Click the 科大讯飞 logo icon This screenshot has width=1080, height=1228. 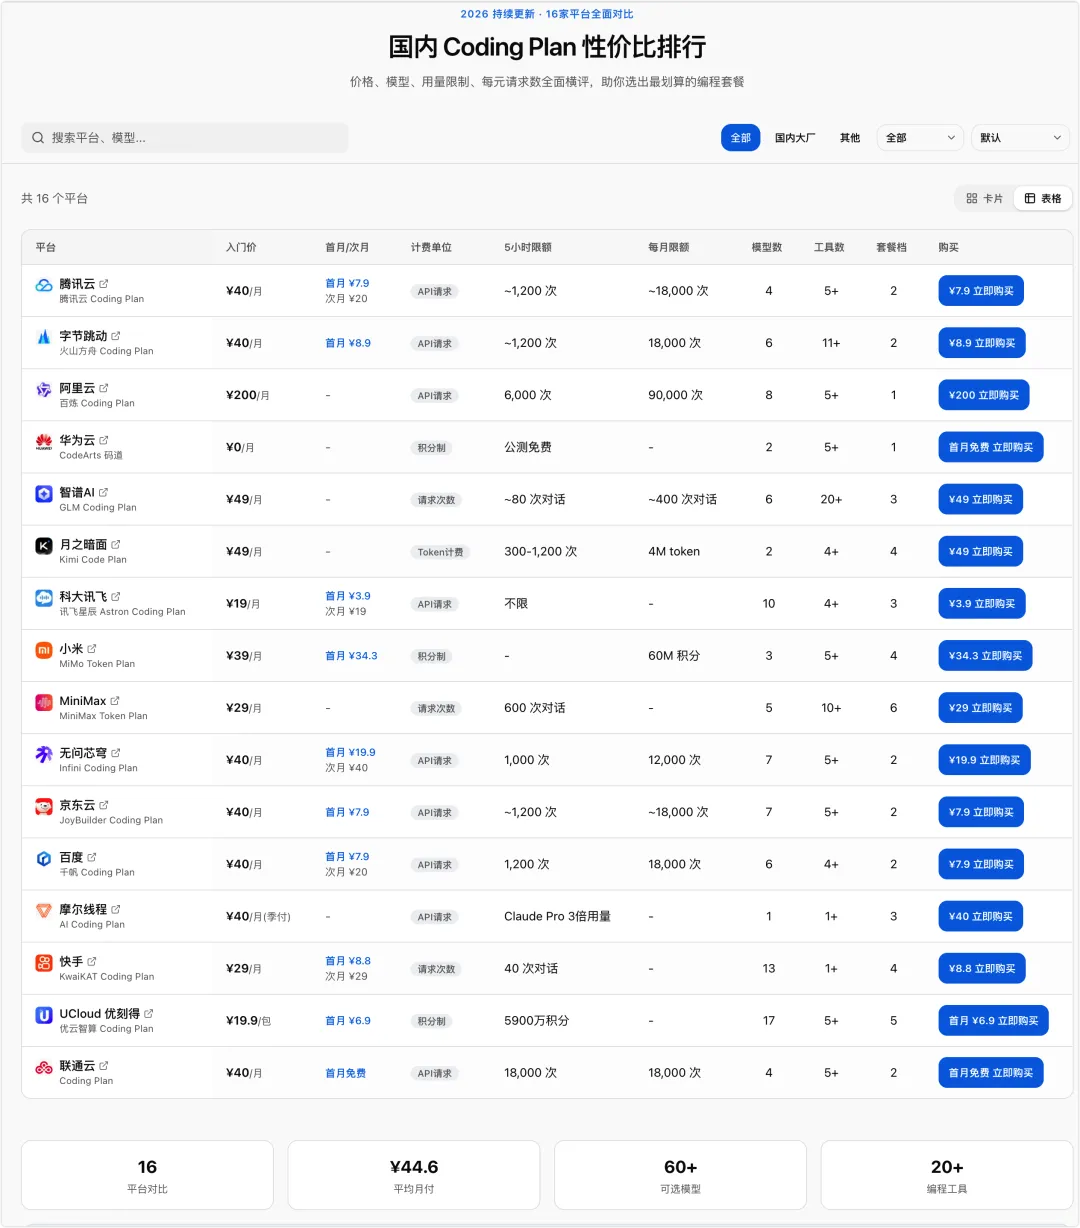(x=44, y=598)
